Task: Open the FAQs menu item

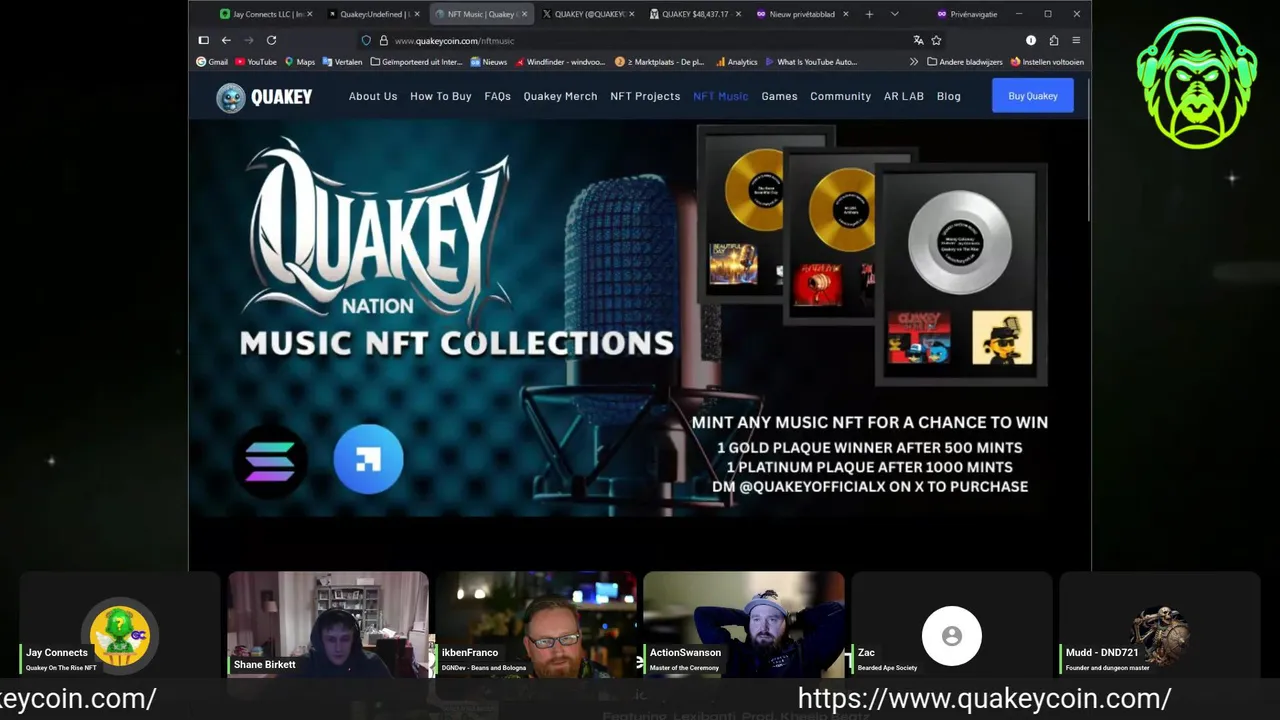Action: point(498,96)
